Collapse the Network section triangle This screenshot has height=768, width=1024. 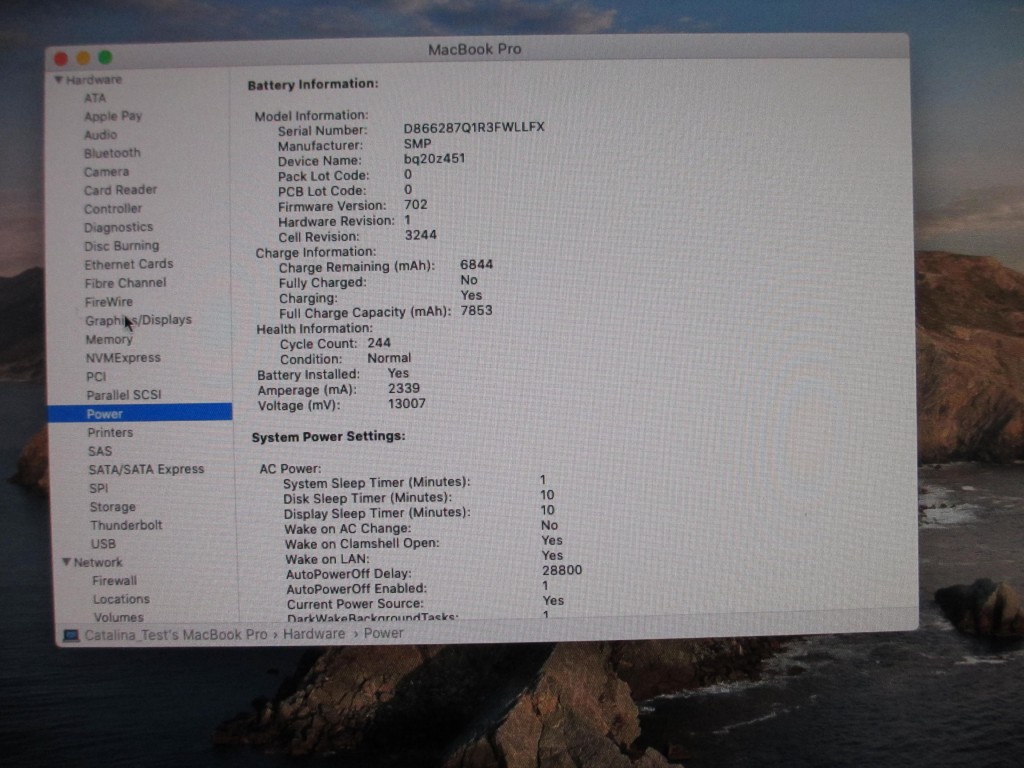(x=66, y=563)
